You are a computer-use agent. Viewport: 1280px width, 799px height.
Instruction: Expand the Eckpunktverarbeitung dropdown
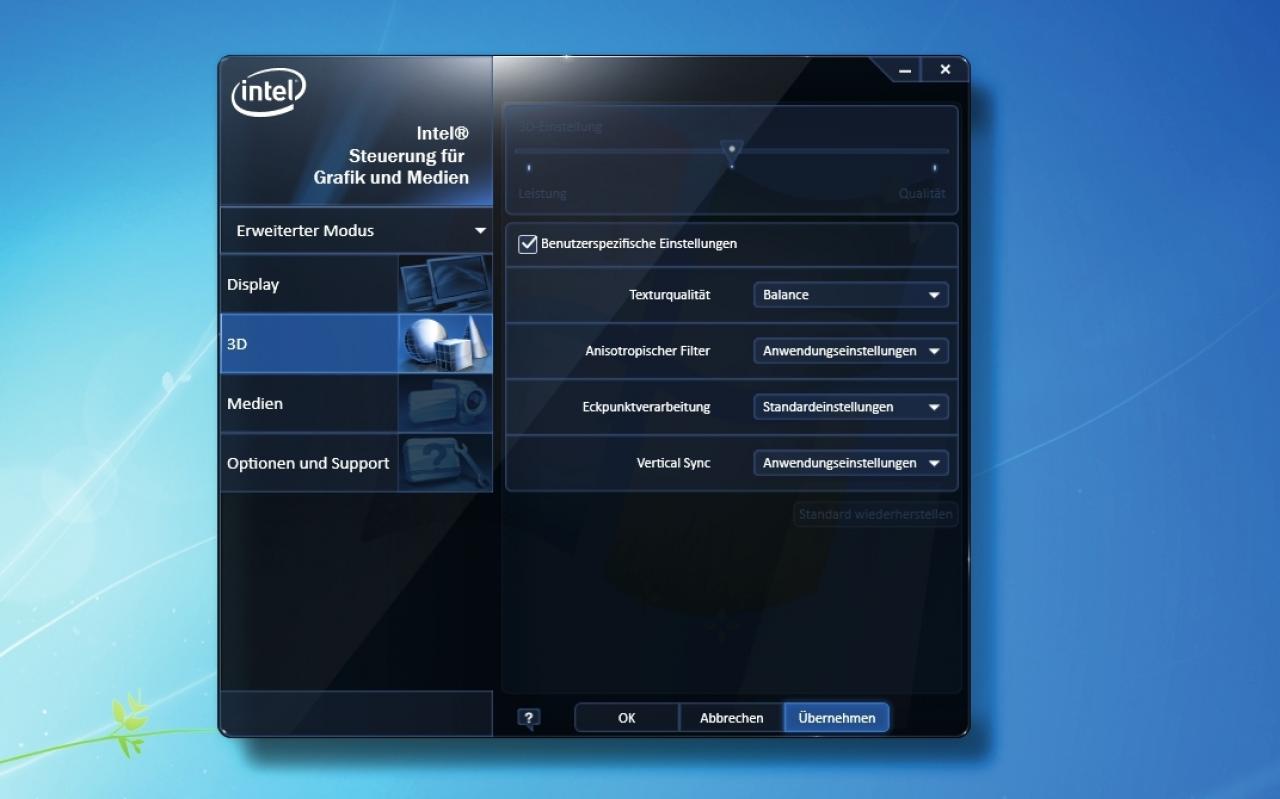pyautogui.click(x=850, y=407)
